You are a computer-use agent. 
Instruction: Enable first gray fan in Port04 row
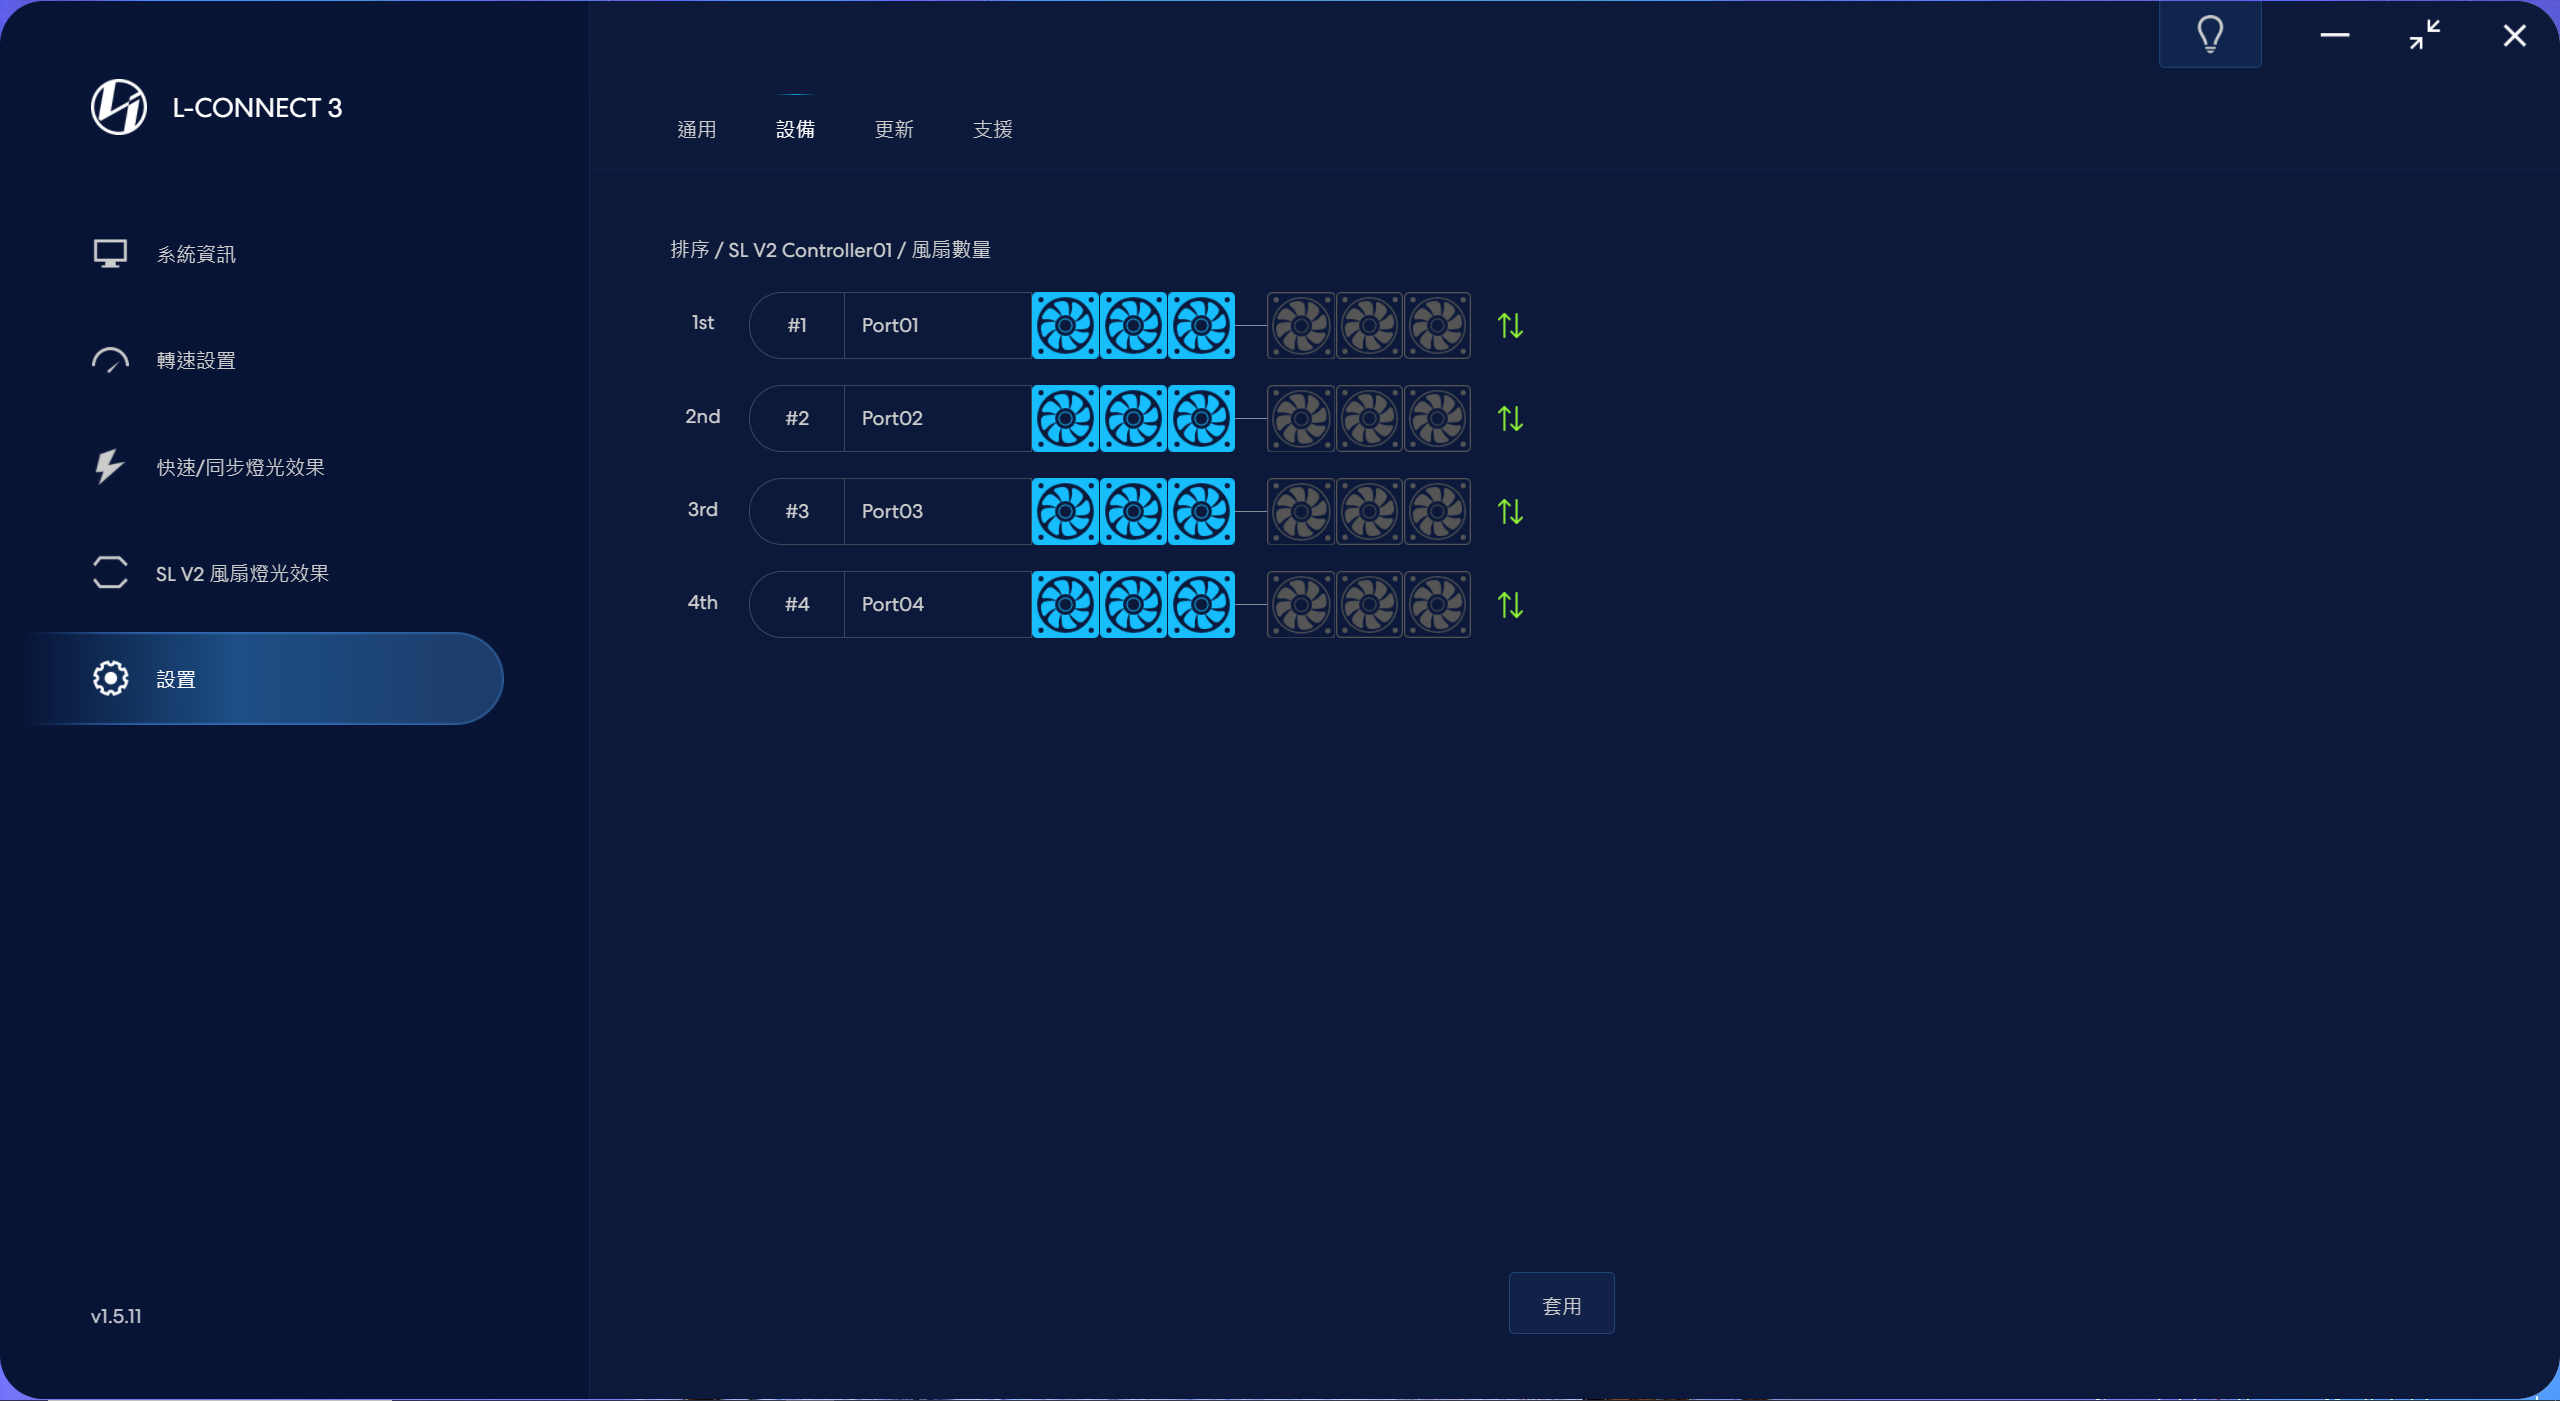point(1301,605)
